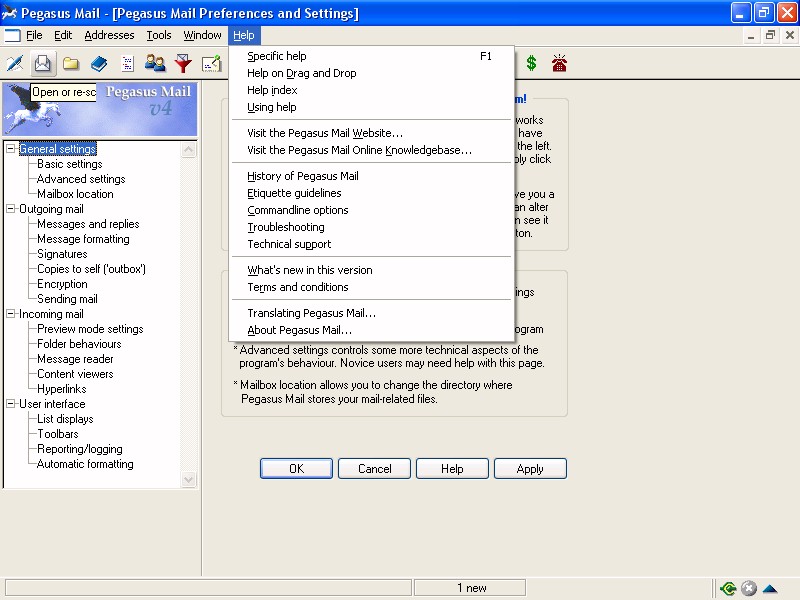This screenshot has width=800, height=600.
Task: Select Mailbox location in tree
Action: 76,194
